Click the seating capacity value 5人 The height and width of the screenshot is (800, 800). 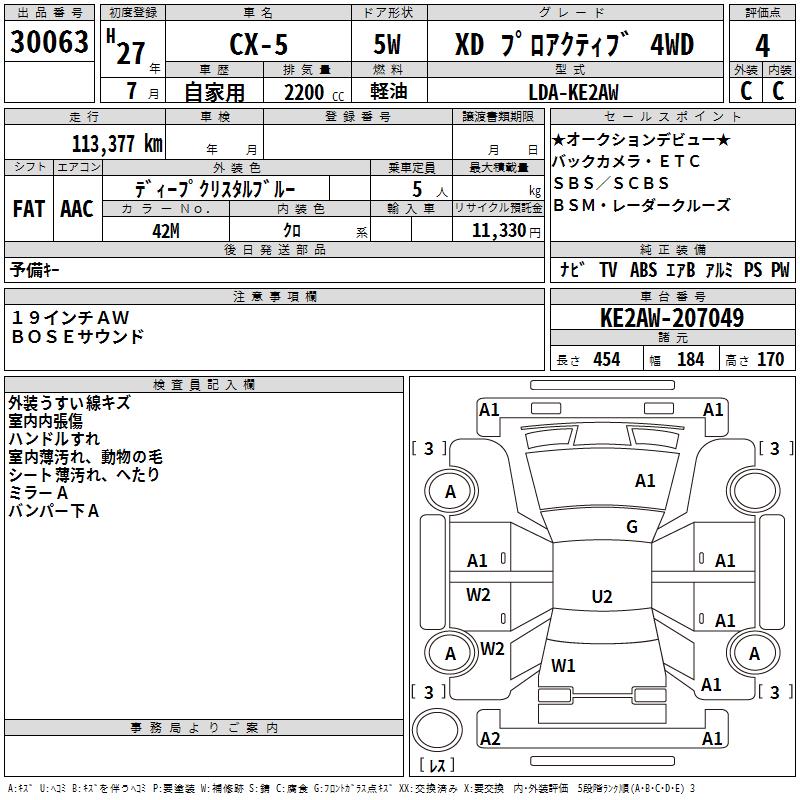click(430, 189)
